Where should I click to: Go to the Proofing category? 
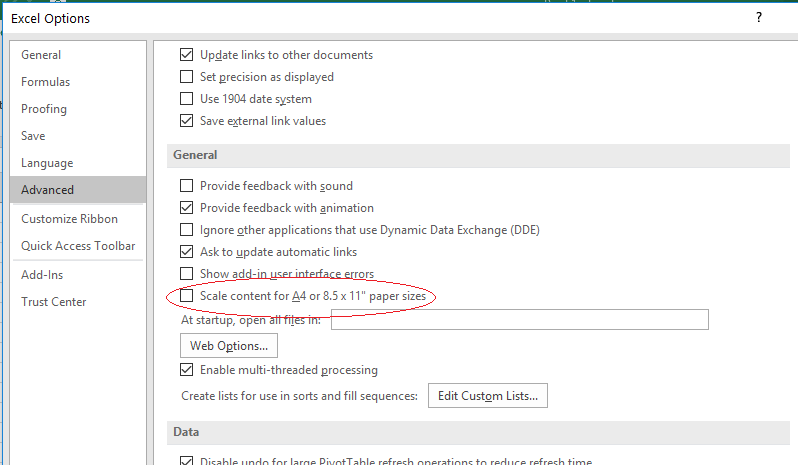click(78, 108)
